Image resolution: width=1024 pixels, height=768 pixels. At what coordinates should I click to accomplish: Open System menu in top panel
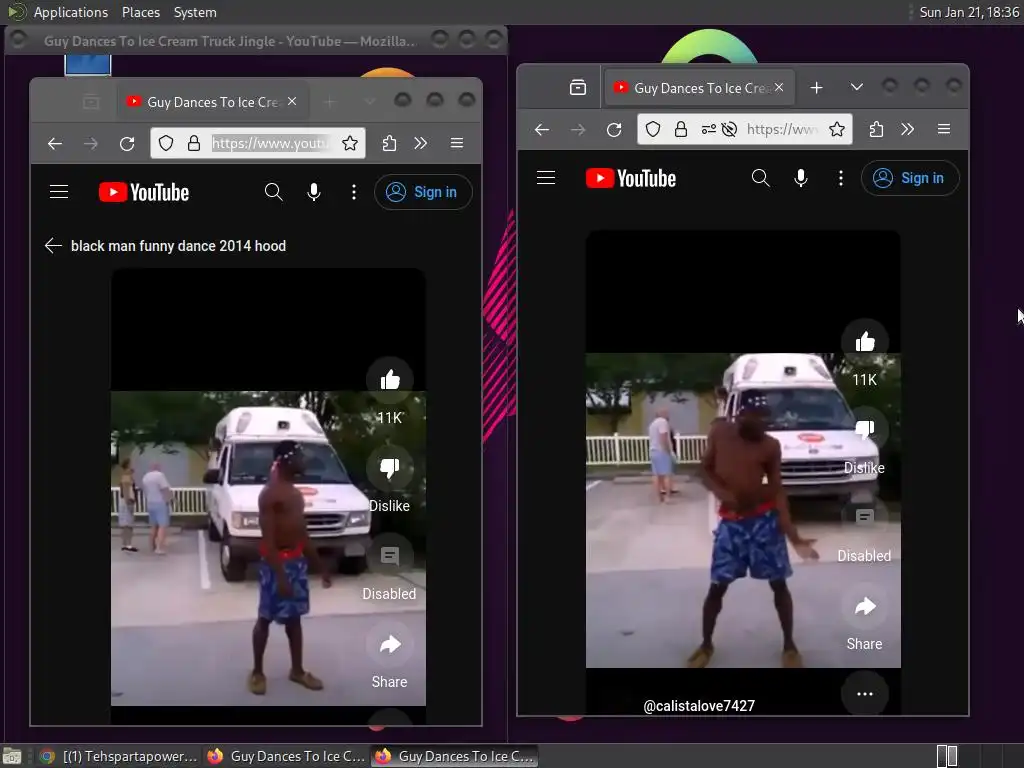tap(195, 12)
